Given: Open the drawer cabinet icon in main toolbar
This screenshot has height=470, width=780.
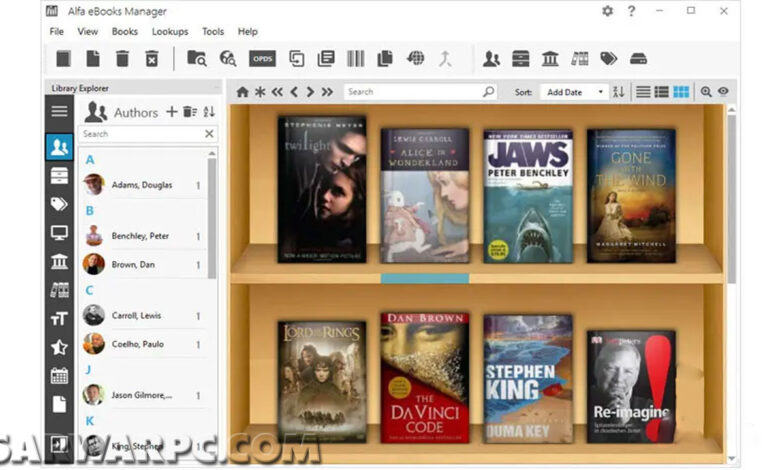Looking at the screenshot, I should (x=520, y=59).
